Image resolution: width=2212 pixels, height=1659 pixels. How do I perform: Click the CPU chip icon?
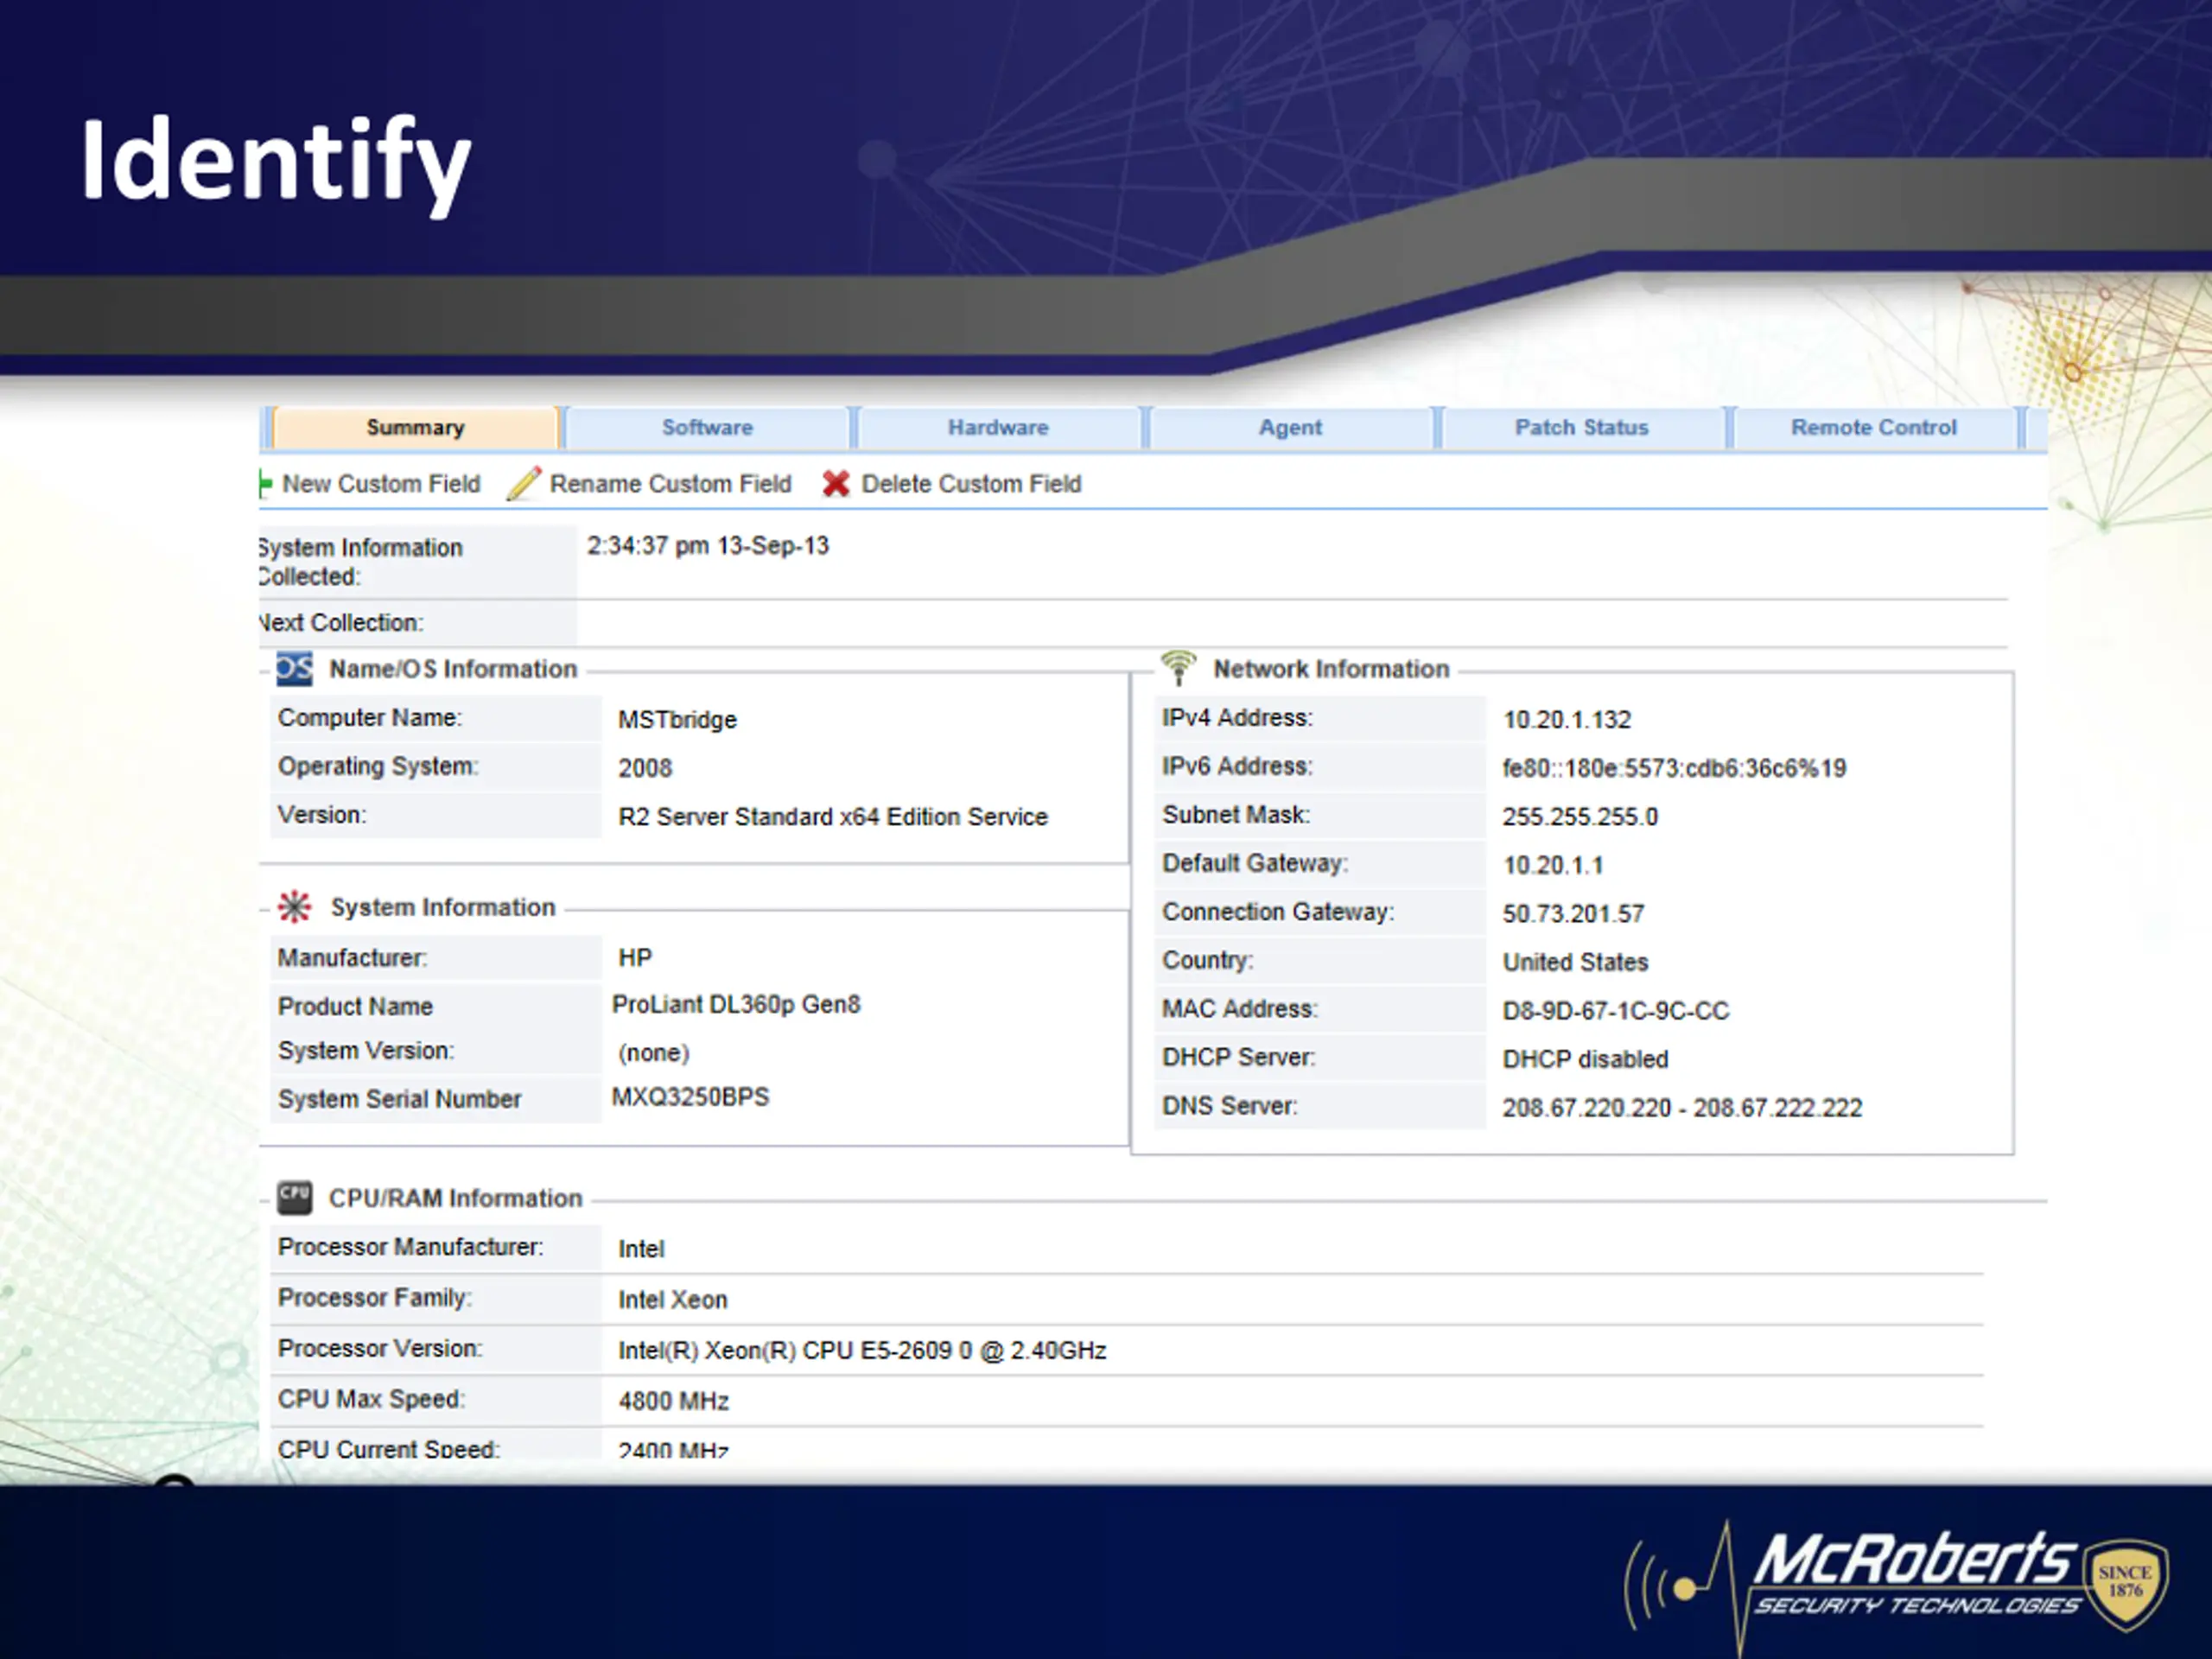pyautogui.click(x=294, y=1197)
